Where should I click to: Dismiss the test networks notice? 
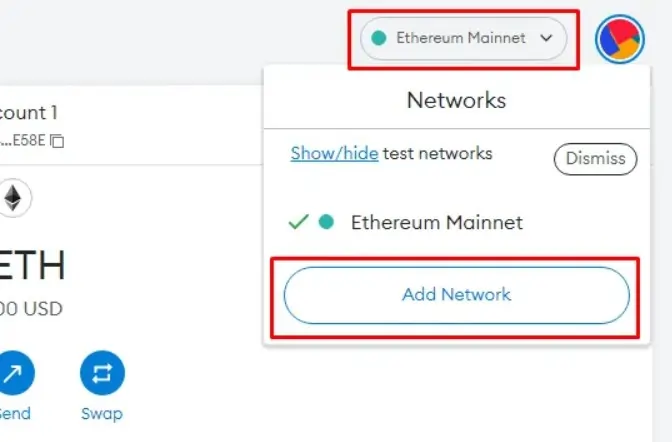(x=595, y=159)
